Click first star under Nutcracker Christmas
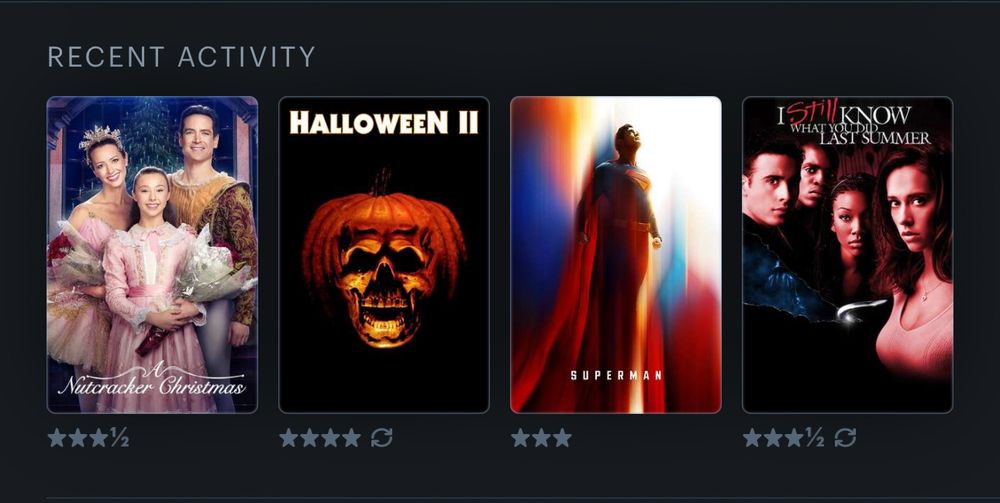Viewport: 1000px width, 503px height. click(57, 437)
